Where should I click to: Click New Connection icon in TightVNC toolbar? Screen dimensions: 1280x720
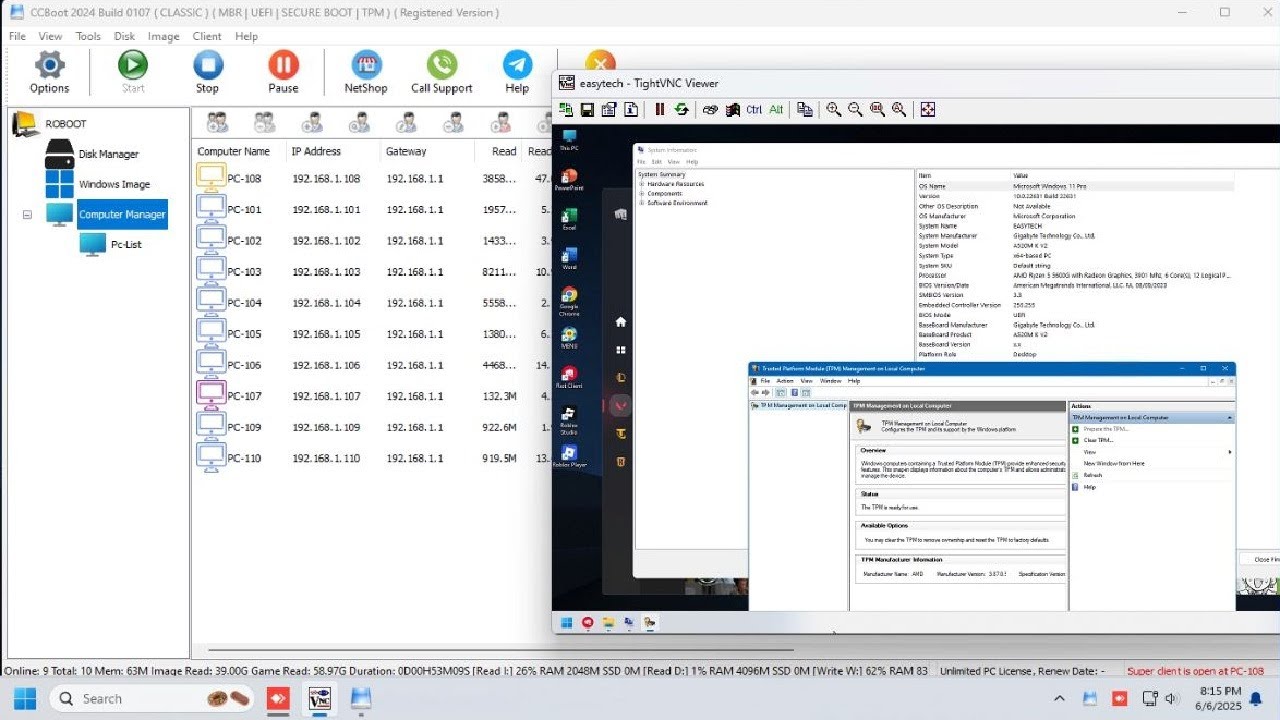pyautogui.click(x=567, y=109)
